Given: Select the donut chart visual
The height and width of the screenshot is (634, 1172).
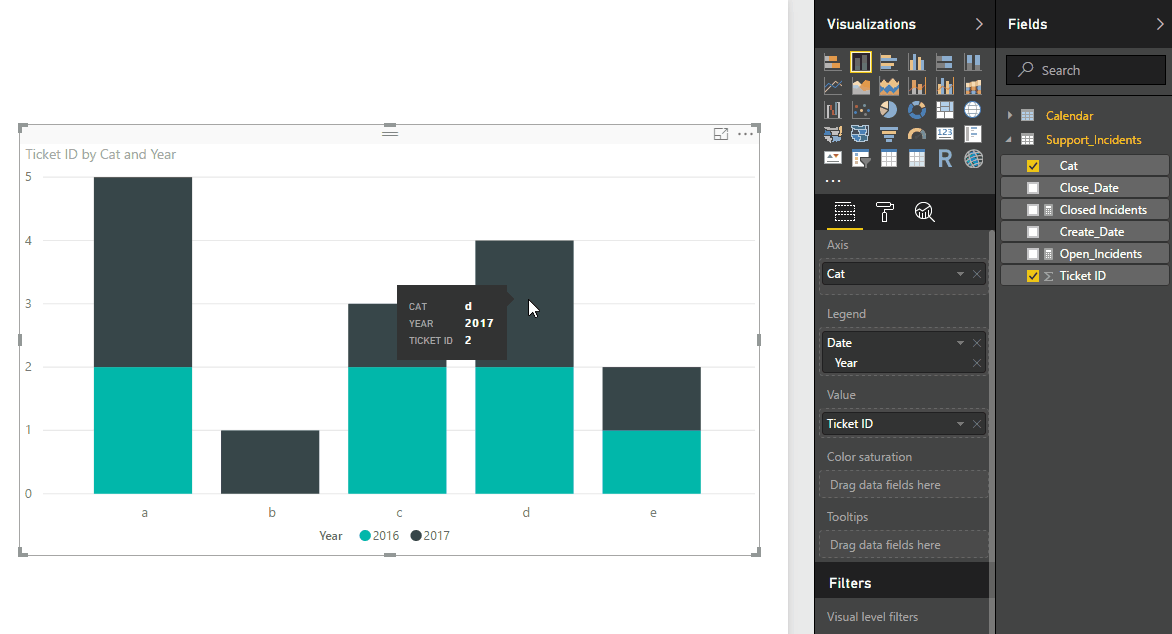Looking at the screenshot, I should (916, 110).
